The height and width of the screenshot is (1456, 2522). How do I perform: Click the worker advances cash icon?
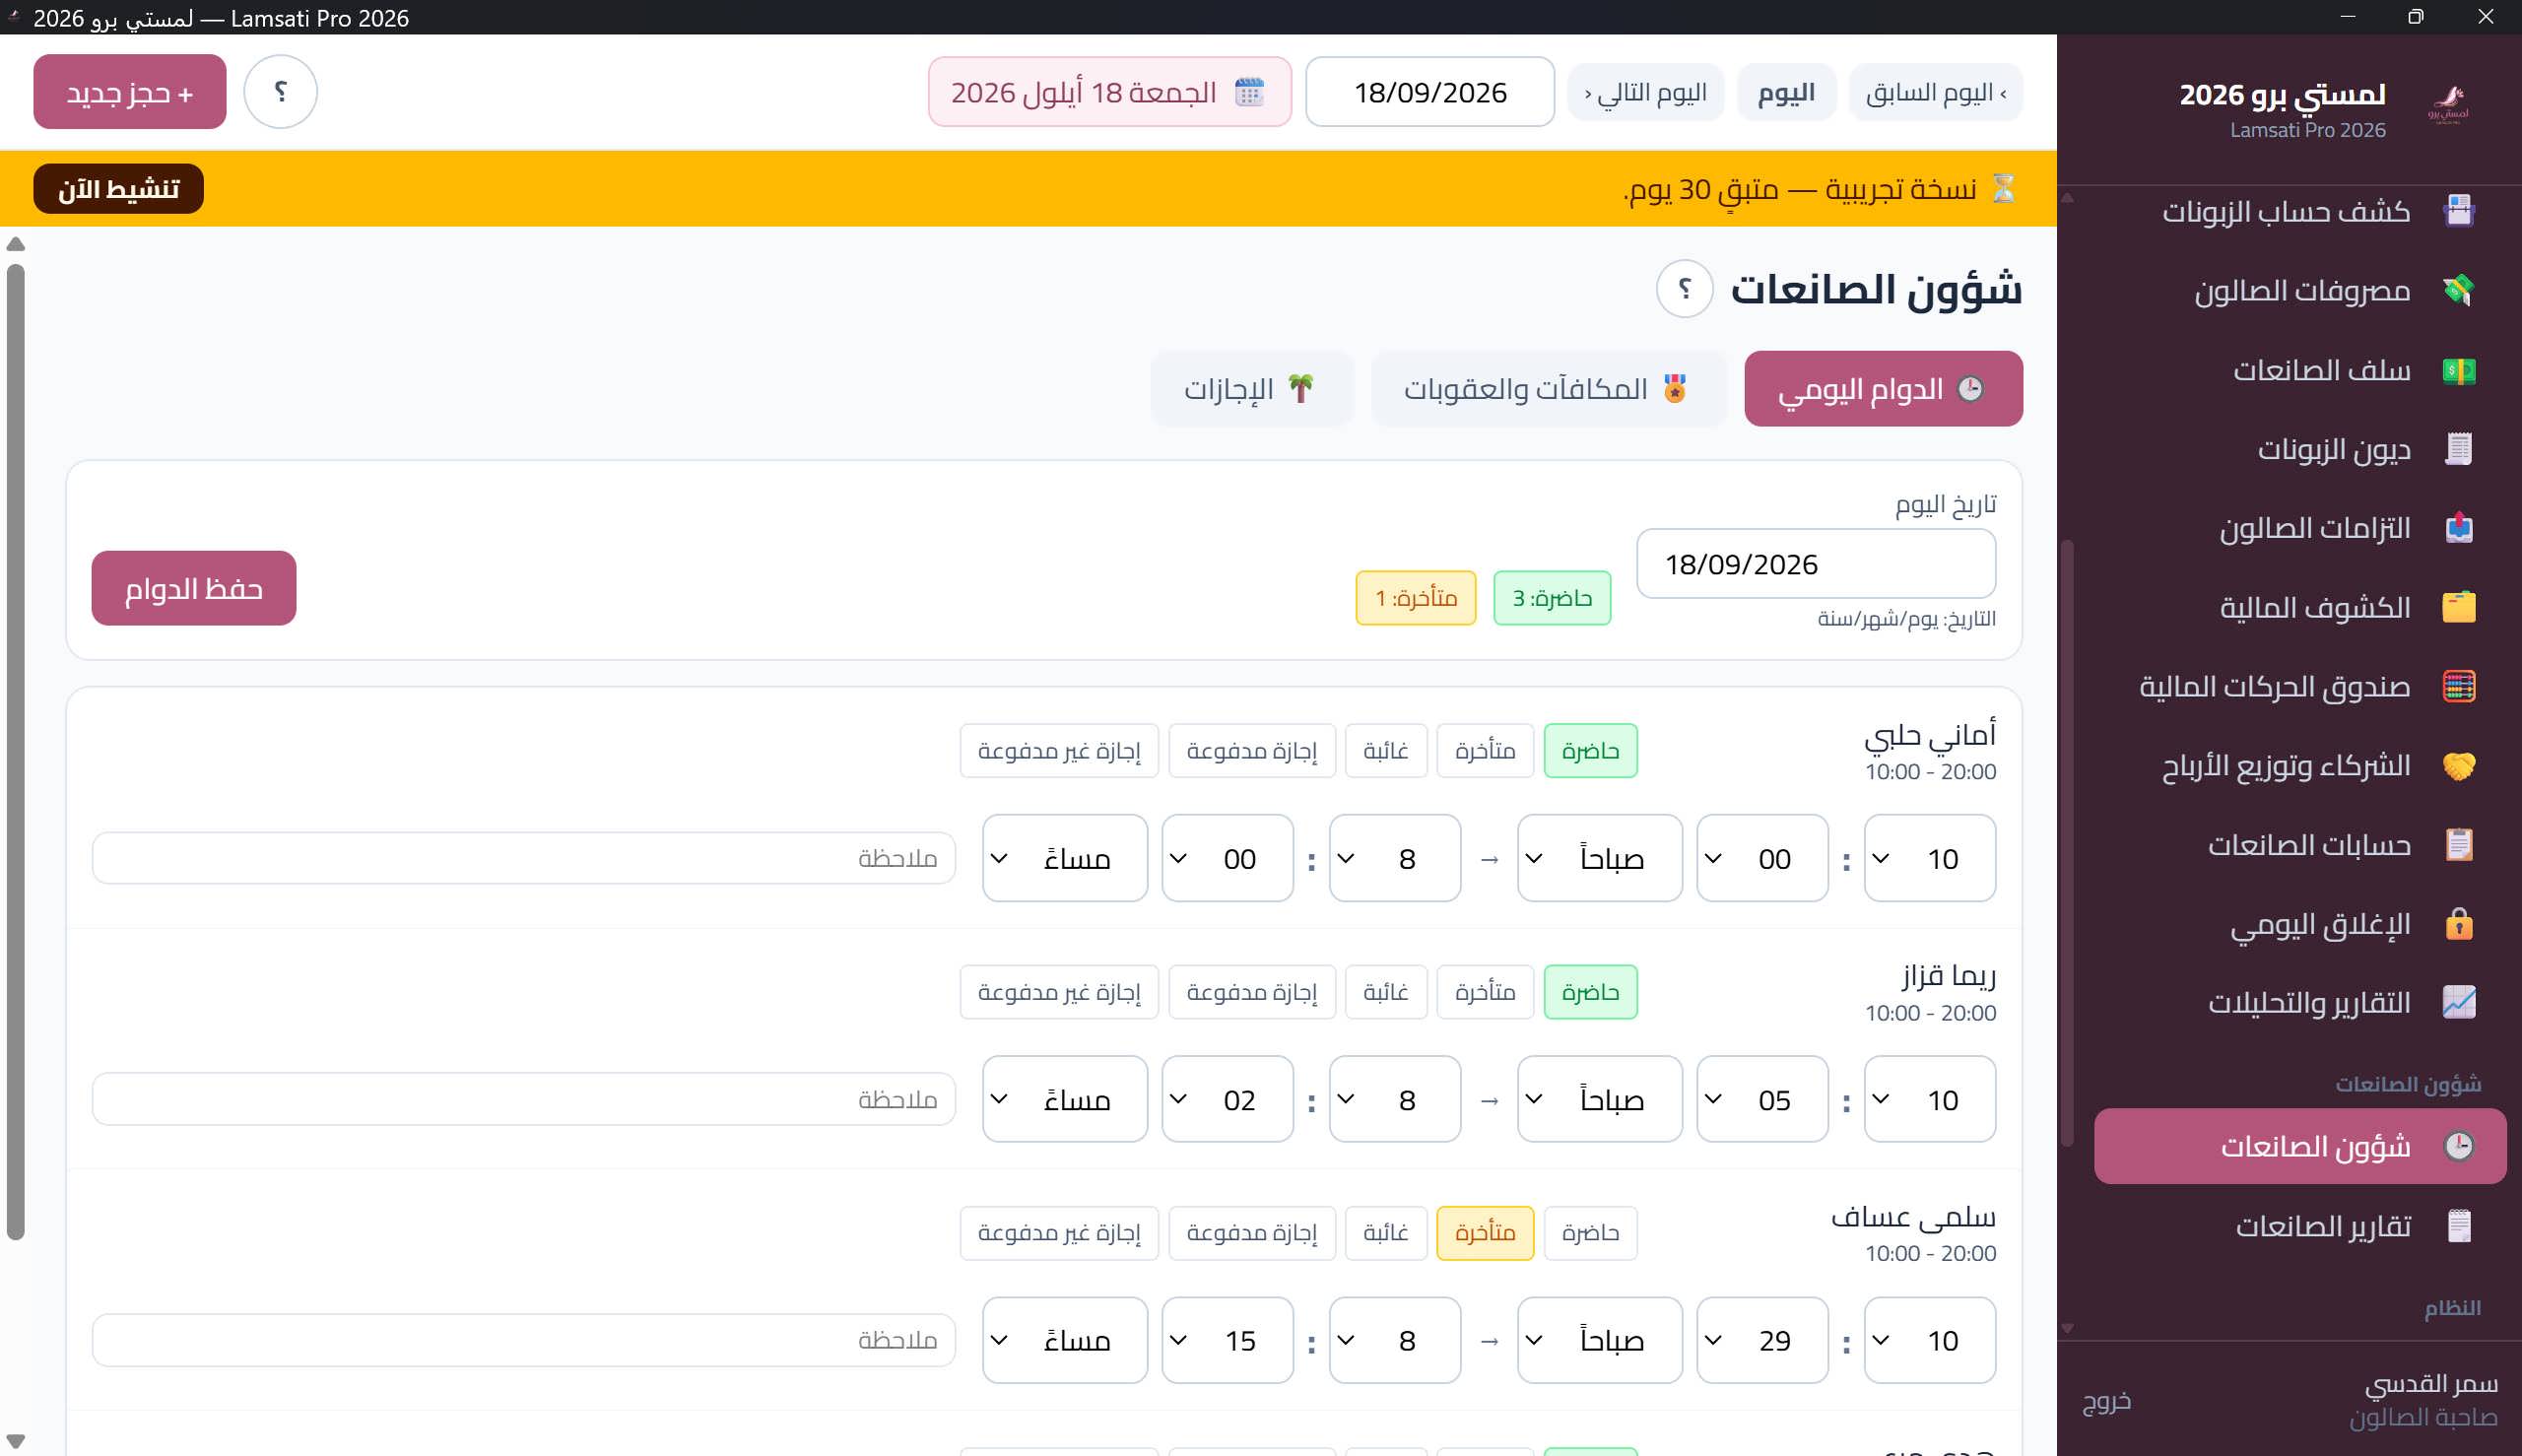[x=2458, y=371]
